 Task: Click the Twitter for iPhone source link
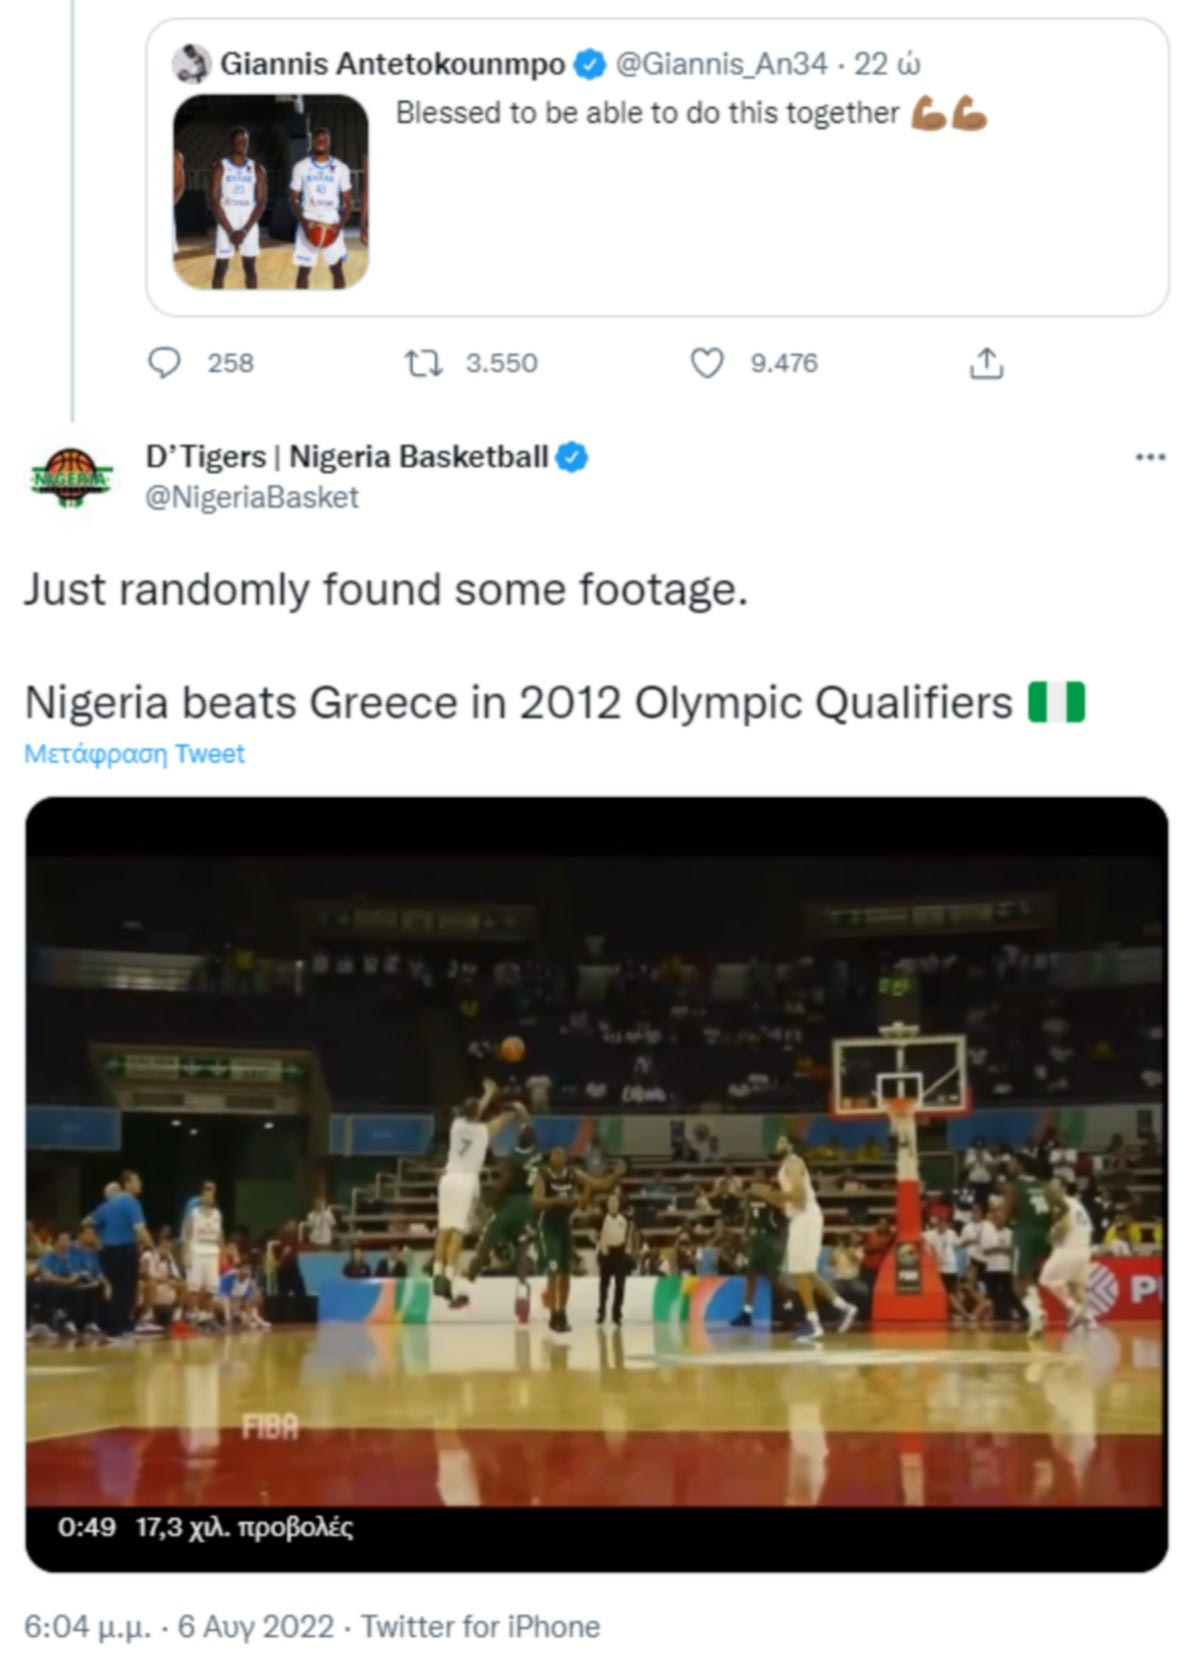480,1627
